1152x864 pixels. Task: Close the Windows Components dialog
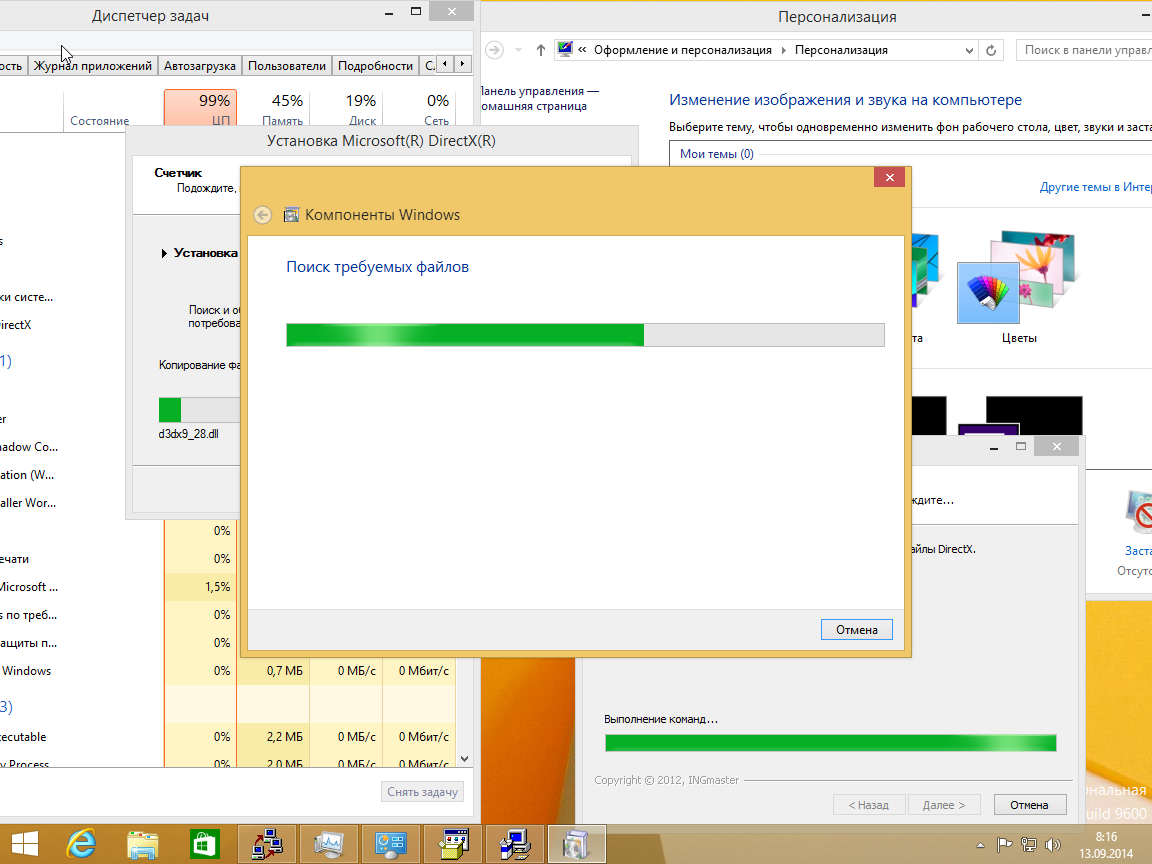pos(890,177)
